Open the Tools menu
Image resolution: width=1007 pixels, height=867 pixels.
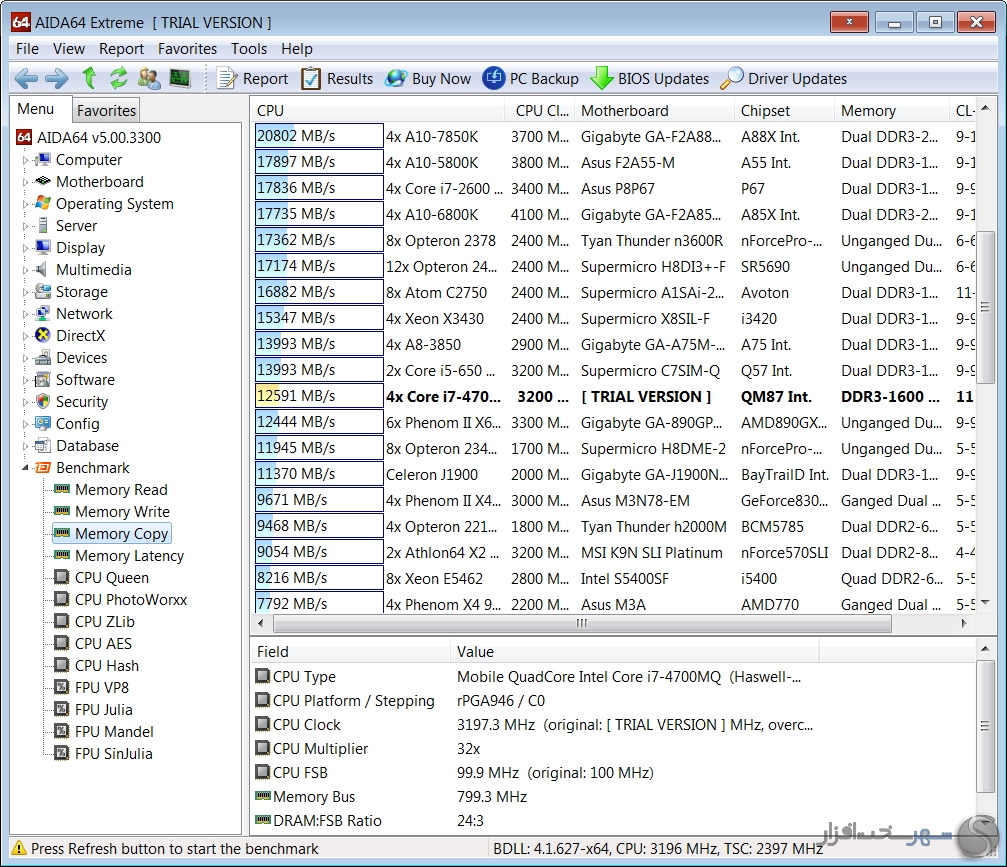[x=249, y=49]
